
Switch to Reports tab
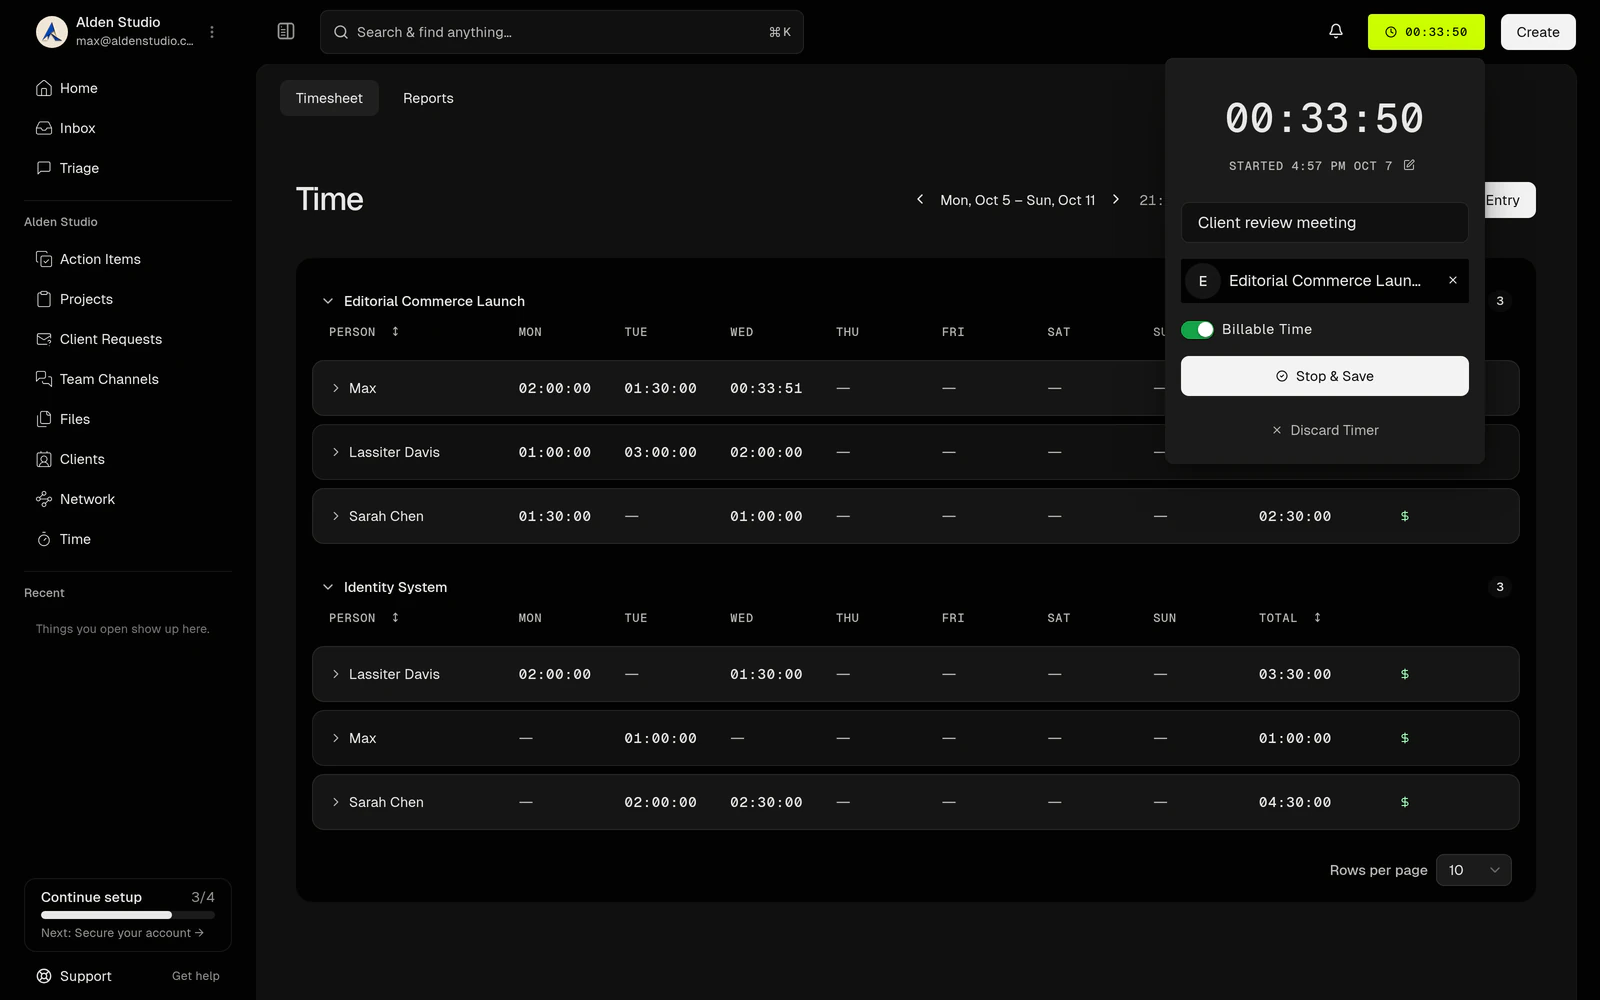click(x=428, y=98)
